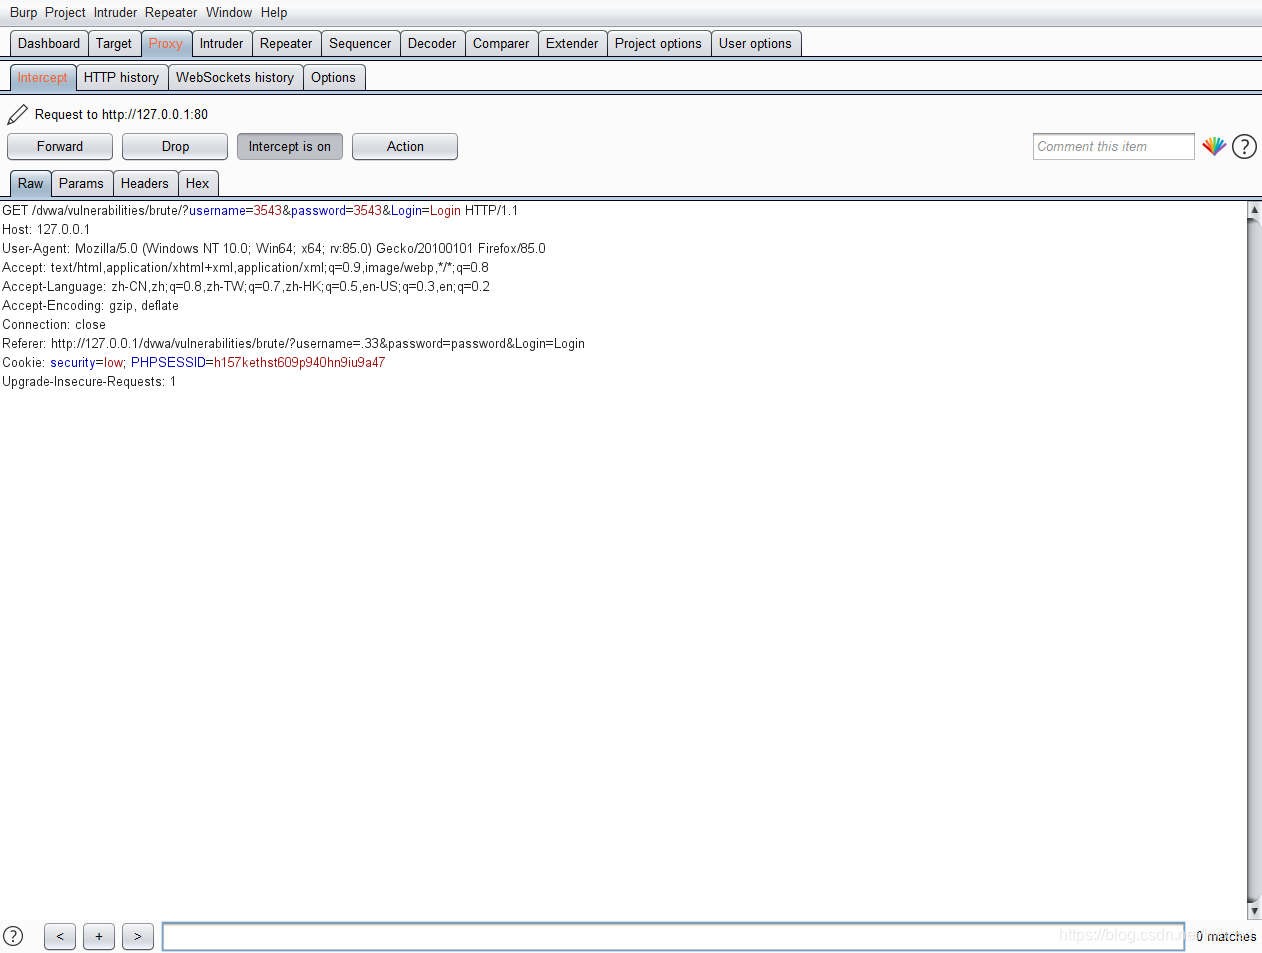Switch to the Intruder tool tab
This screenshot has width=1262, height=953.
pyautogui.click(x=221, y=44)
